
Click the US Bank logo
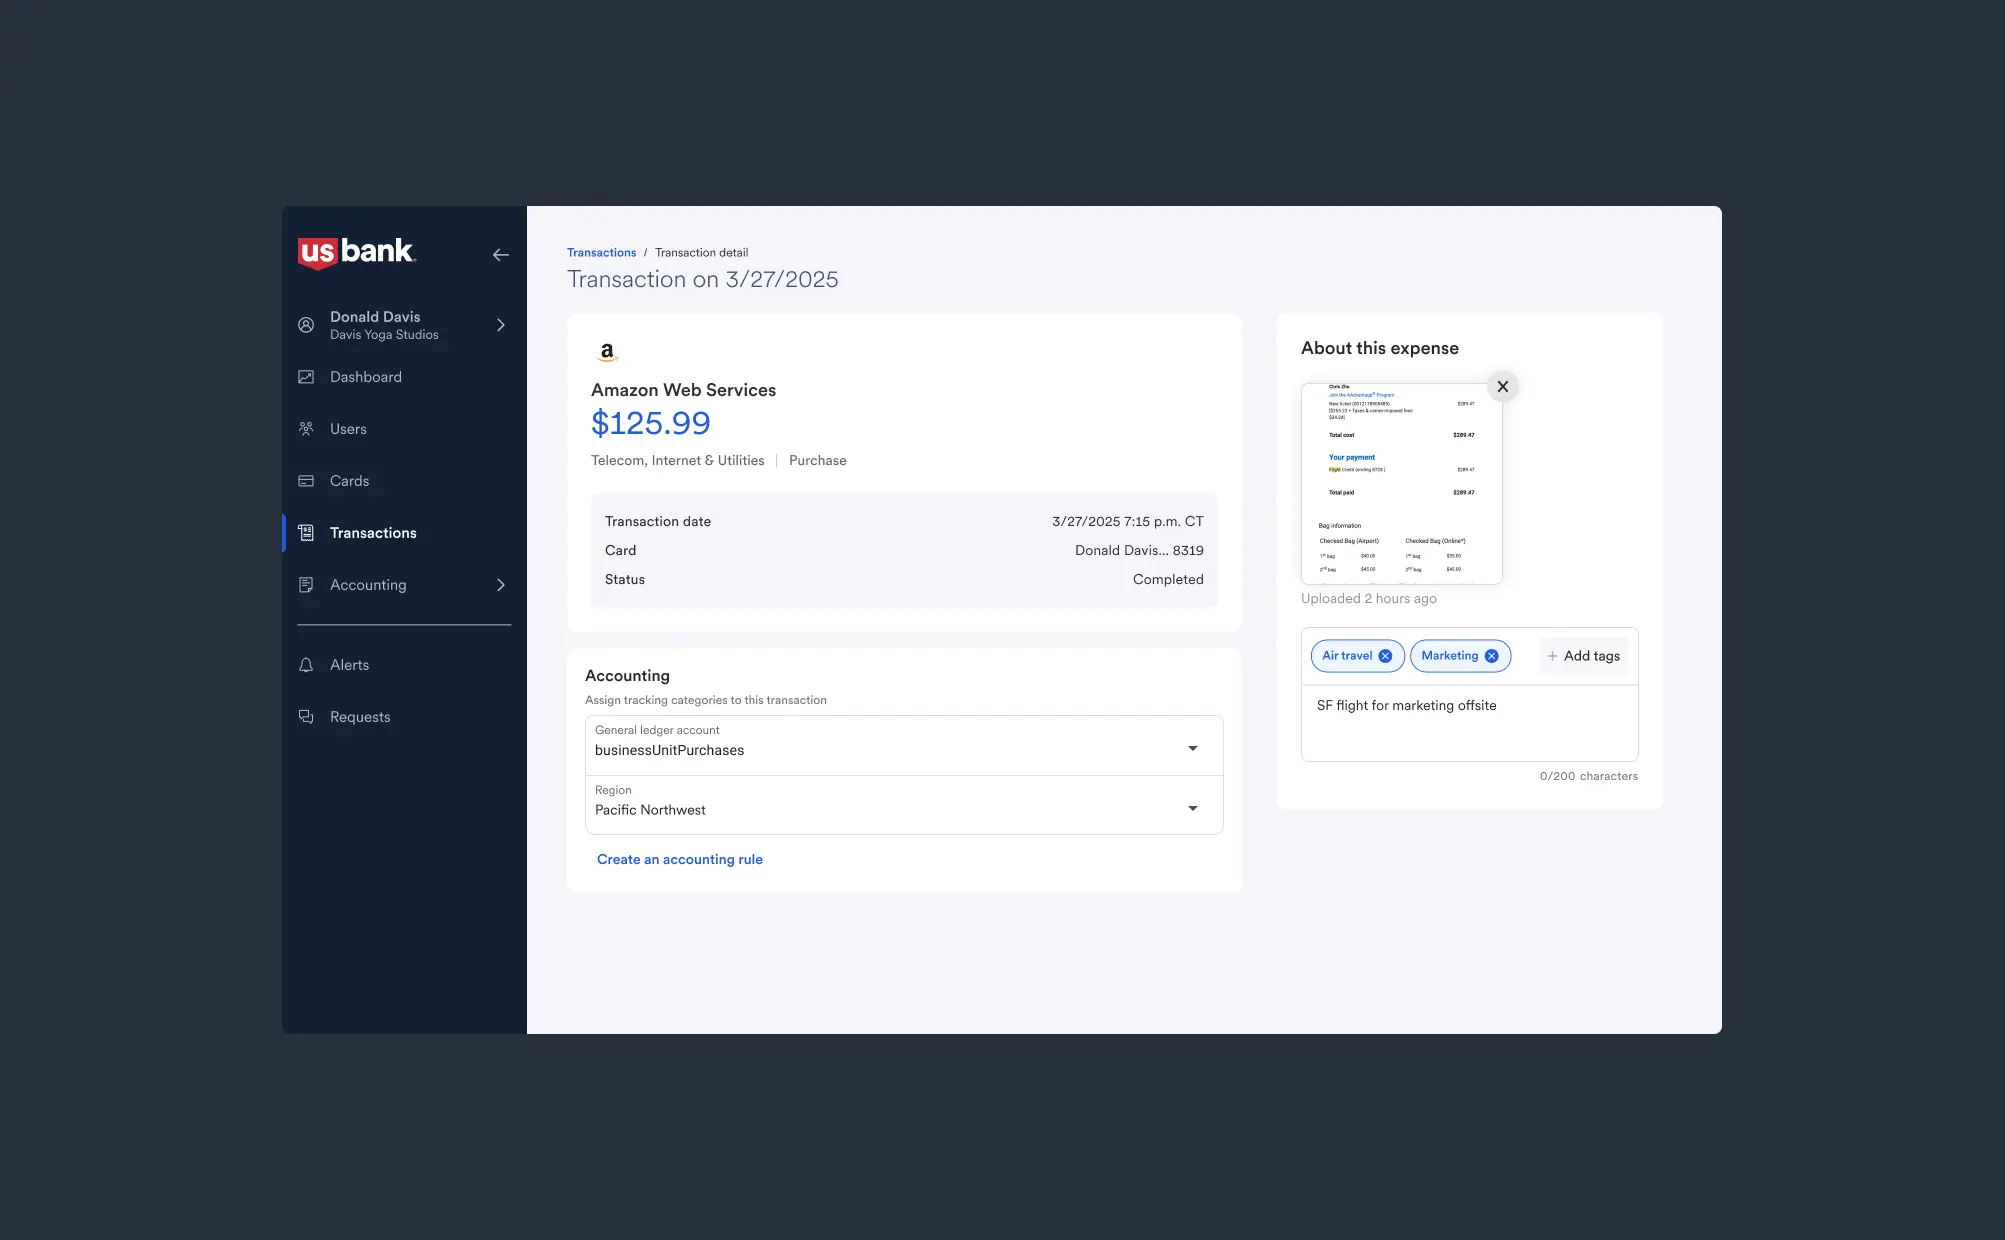coord(356,252)
